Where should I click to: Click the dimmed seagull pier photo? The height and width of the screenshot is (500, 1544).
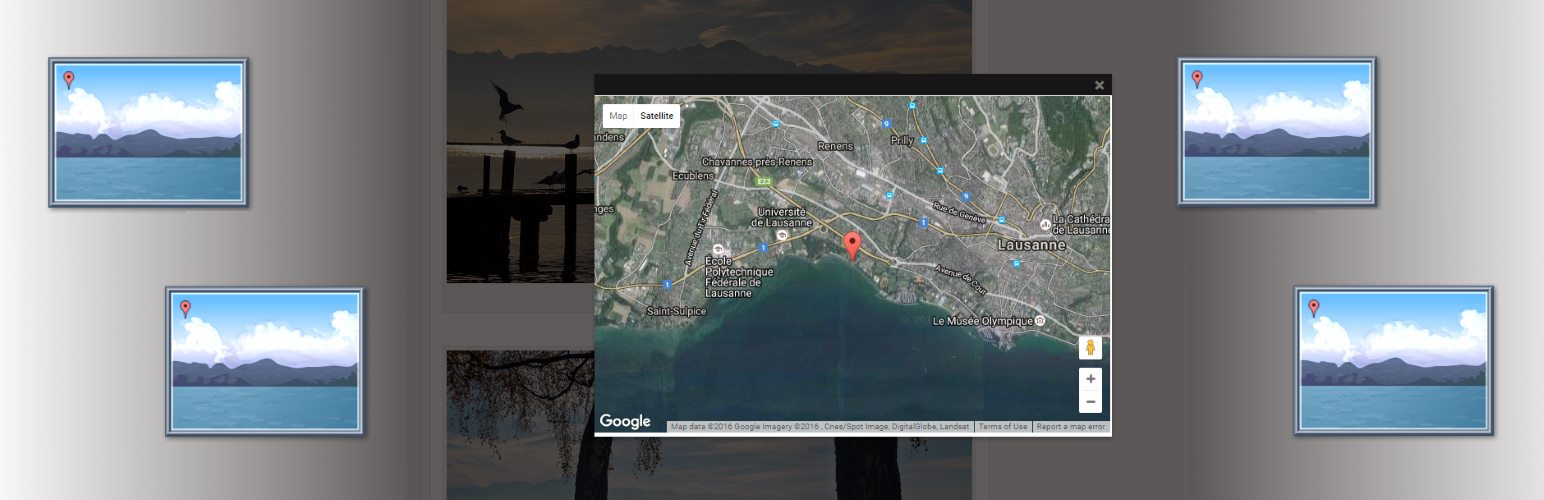click(520, 150)
